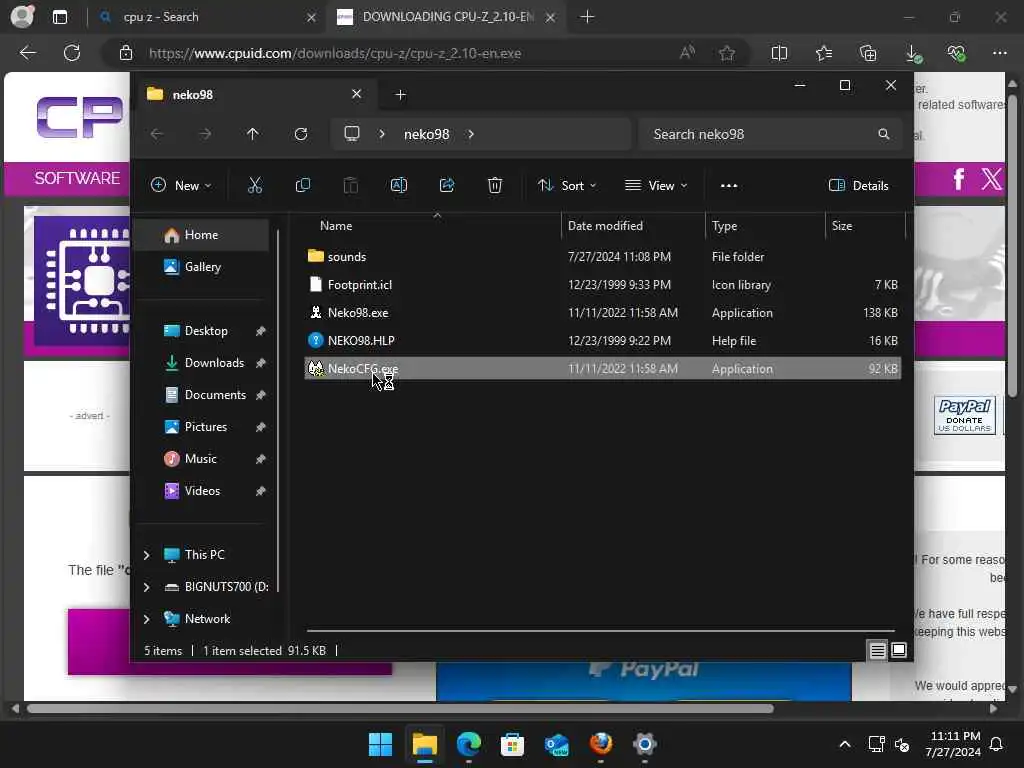
Task: Expand the This PC tree node
Action: pos(146,555)
